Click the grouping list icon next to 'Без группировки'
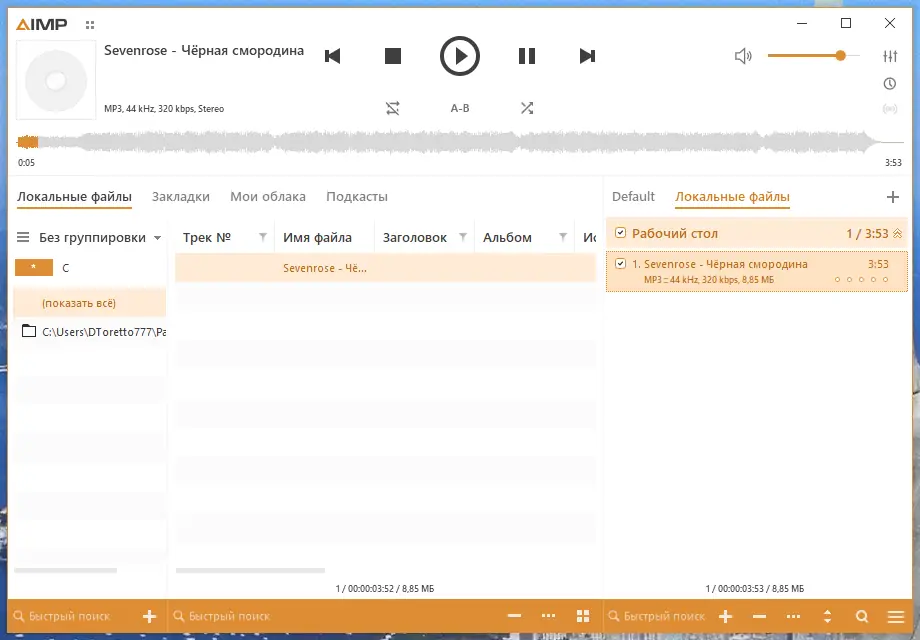 click(x=23, y=236)
